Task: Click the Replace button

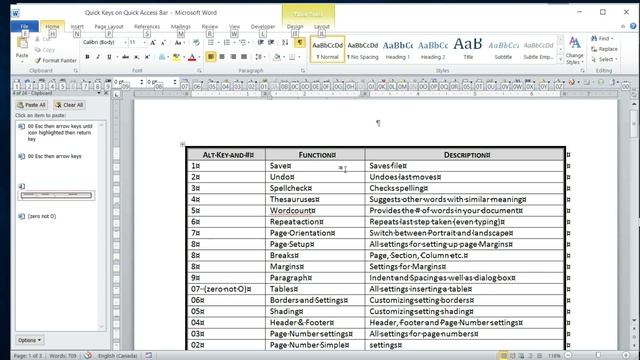Action: [604, 49]
